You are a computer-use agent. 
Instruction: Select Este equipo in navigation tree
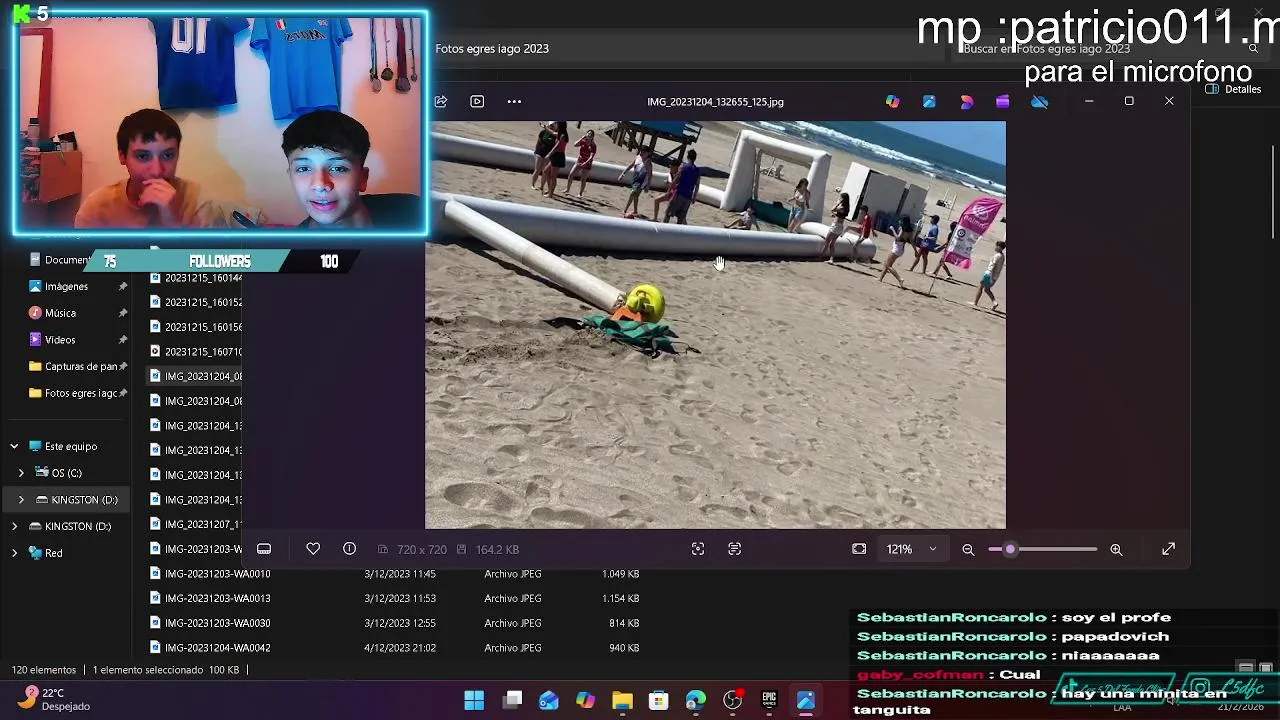point(70,446)
